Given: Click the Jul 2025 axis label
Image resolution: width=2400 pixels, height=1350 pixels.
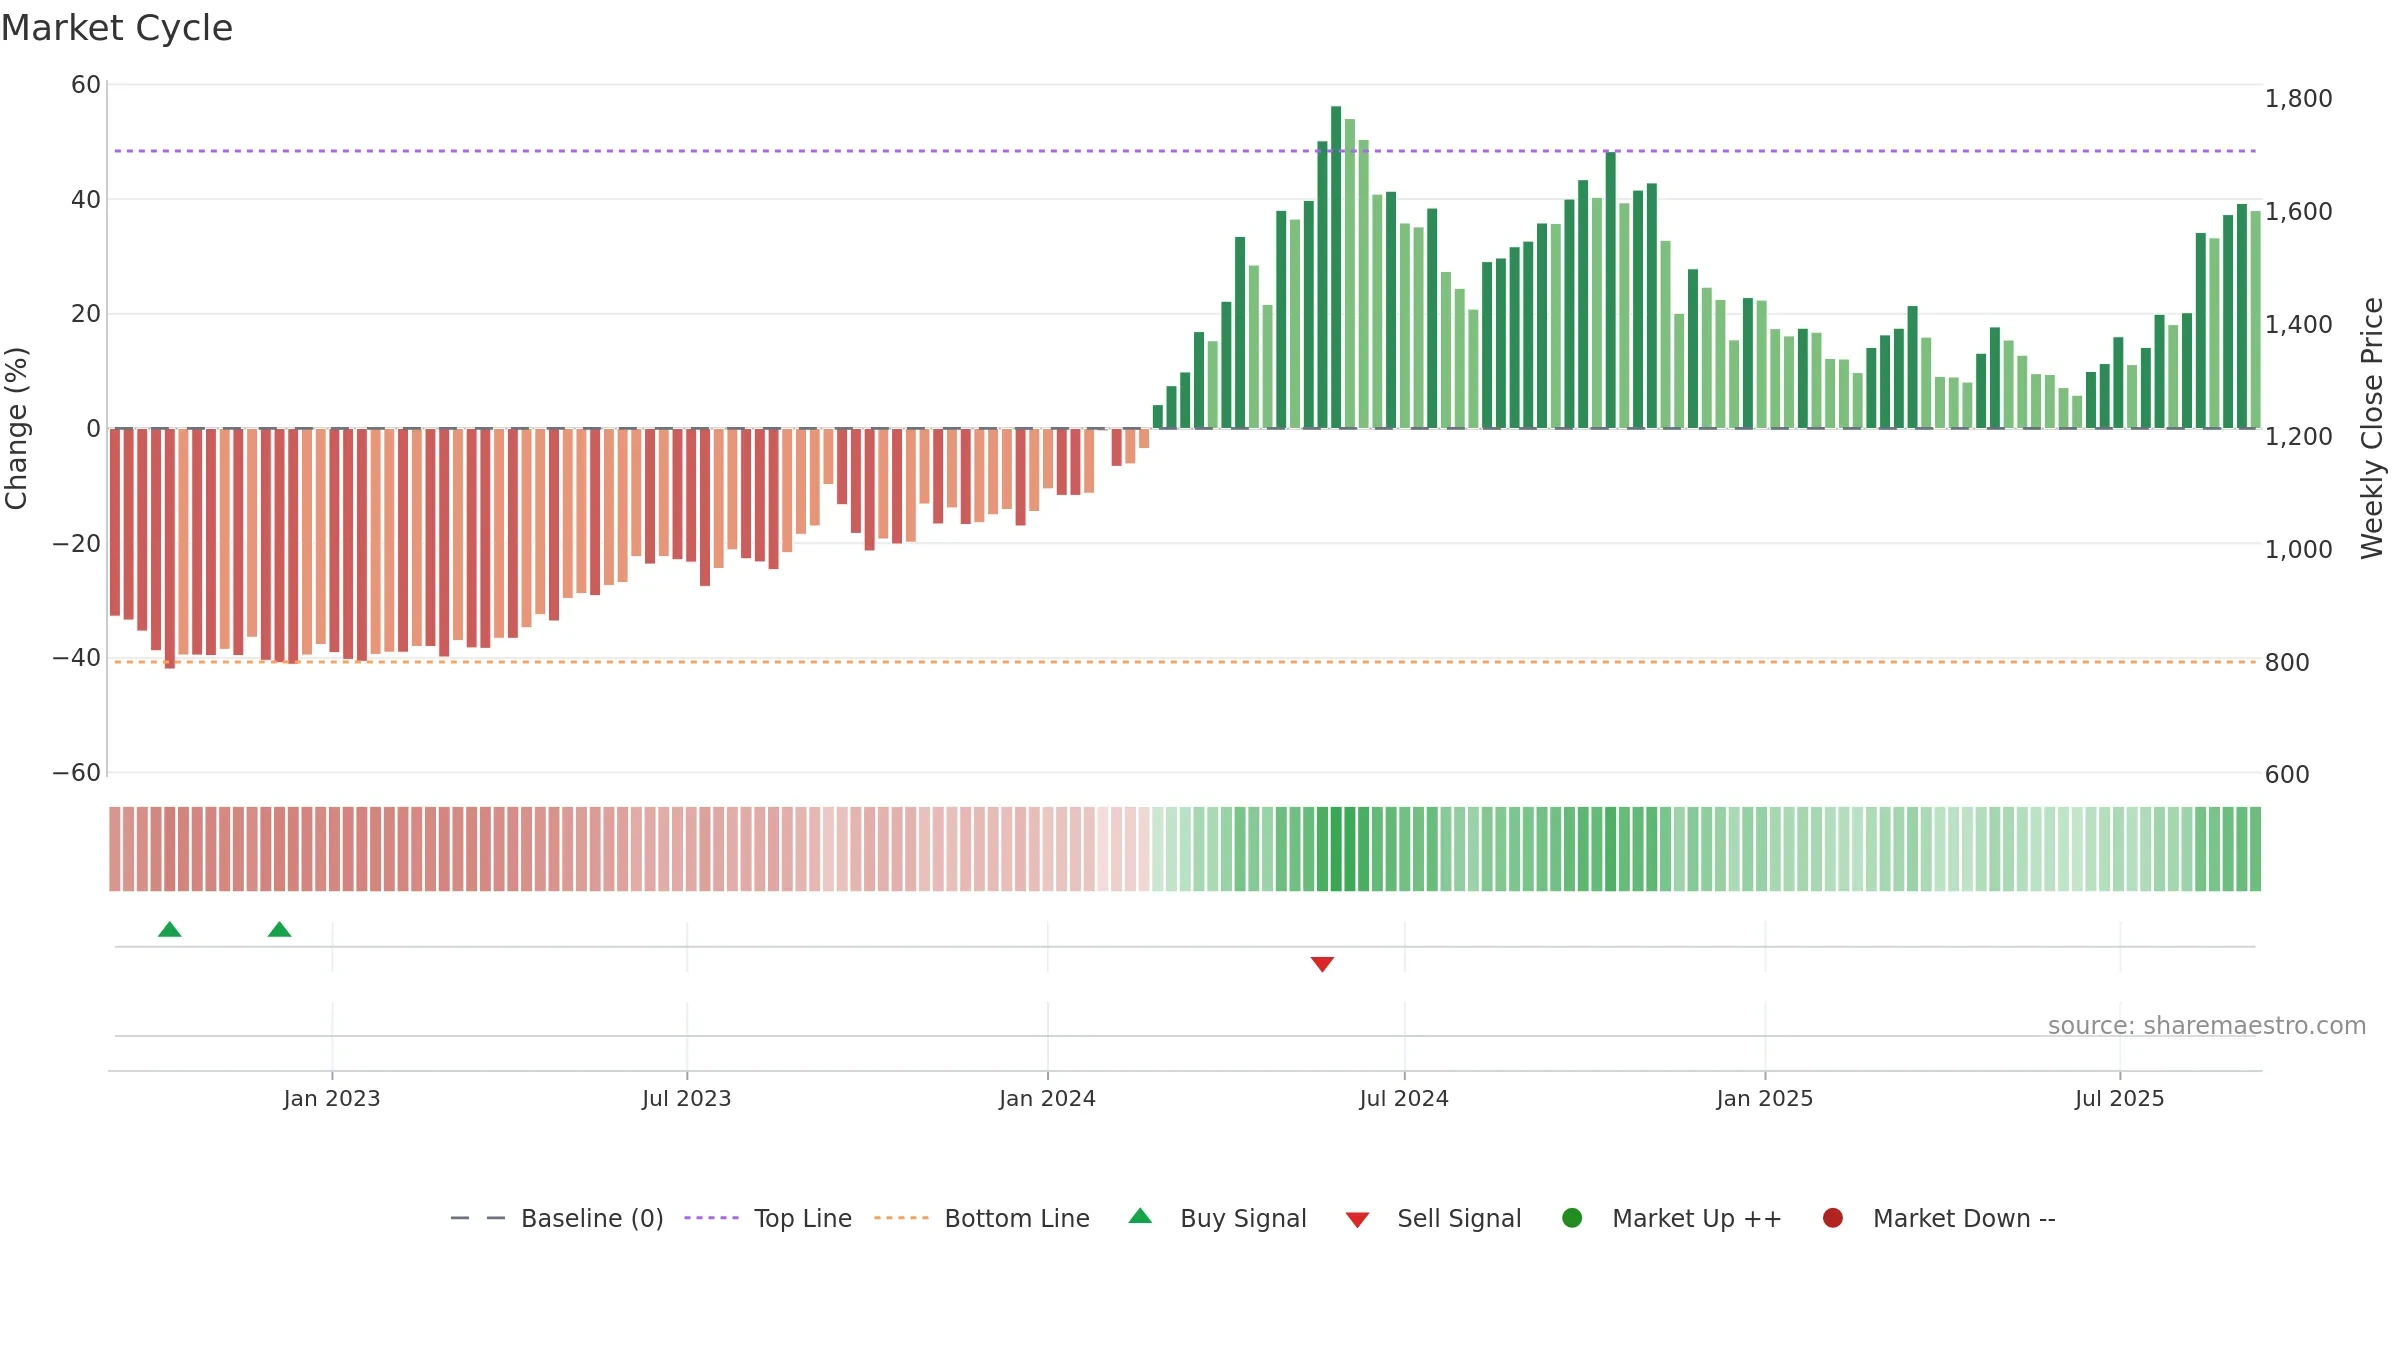Looking at the screenshot, I should pyautogui.click(x=2120, y=1099).
